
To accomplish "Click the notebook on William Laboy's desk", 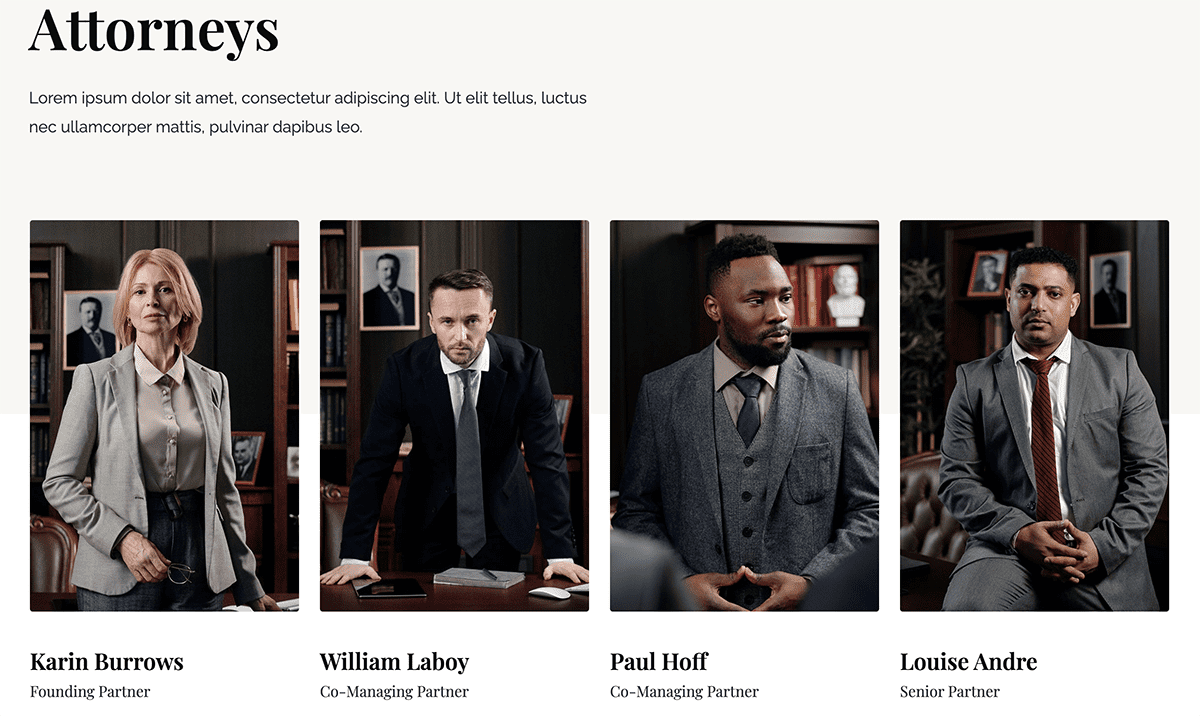I will (x=479, y=578).
